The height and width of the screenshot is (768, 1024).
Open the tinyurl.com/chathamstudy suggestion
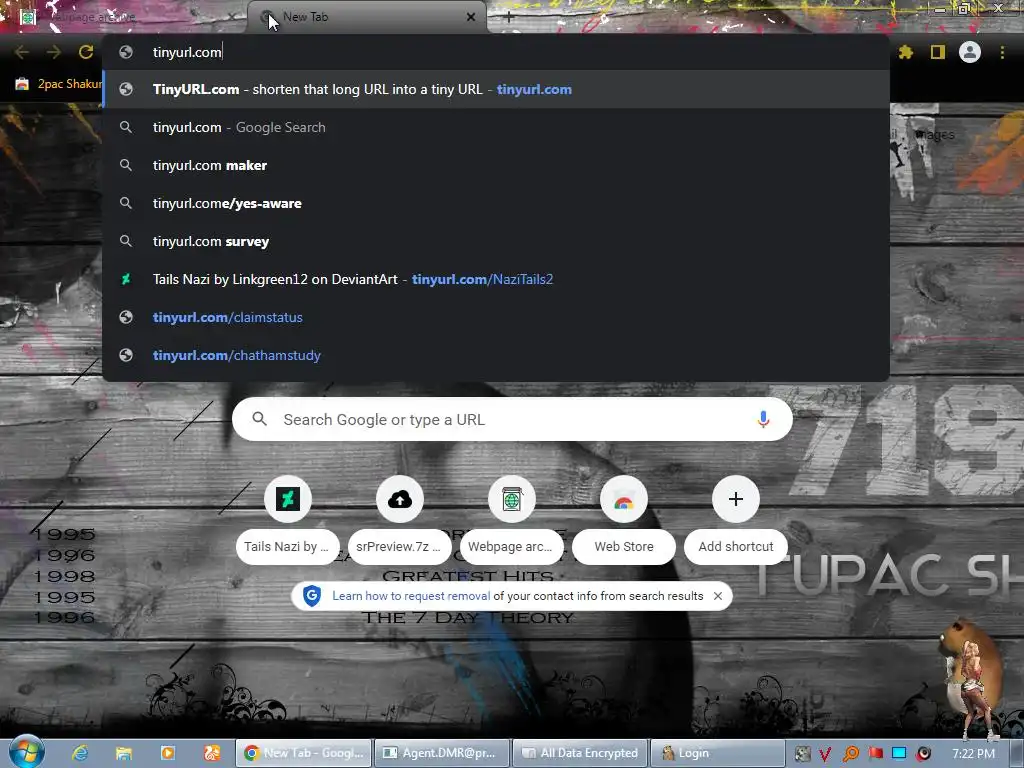pos(496,355)
